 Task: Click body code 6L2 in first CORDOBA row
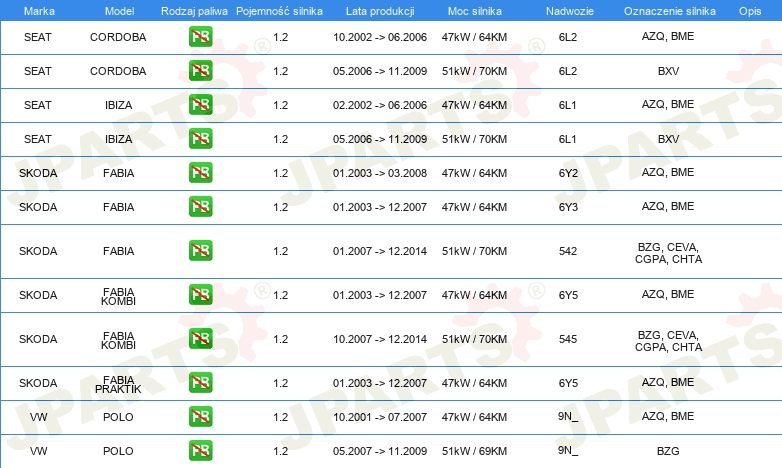[568, 37]
